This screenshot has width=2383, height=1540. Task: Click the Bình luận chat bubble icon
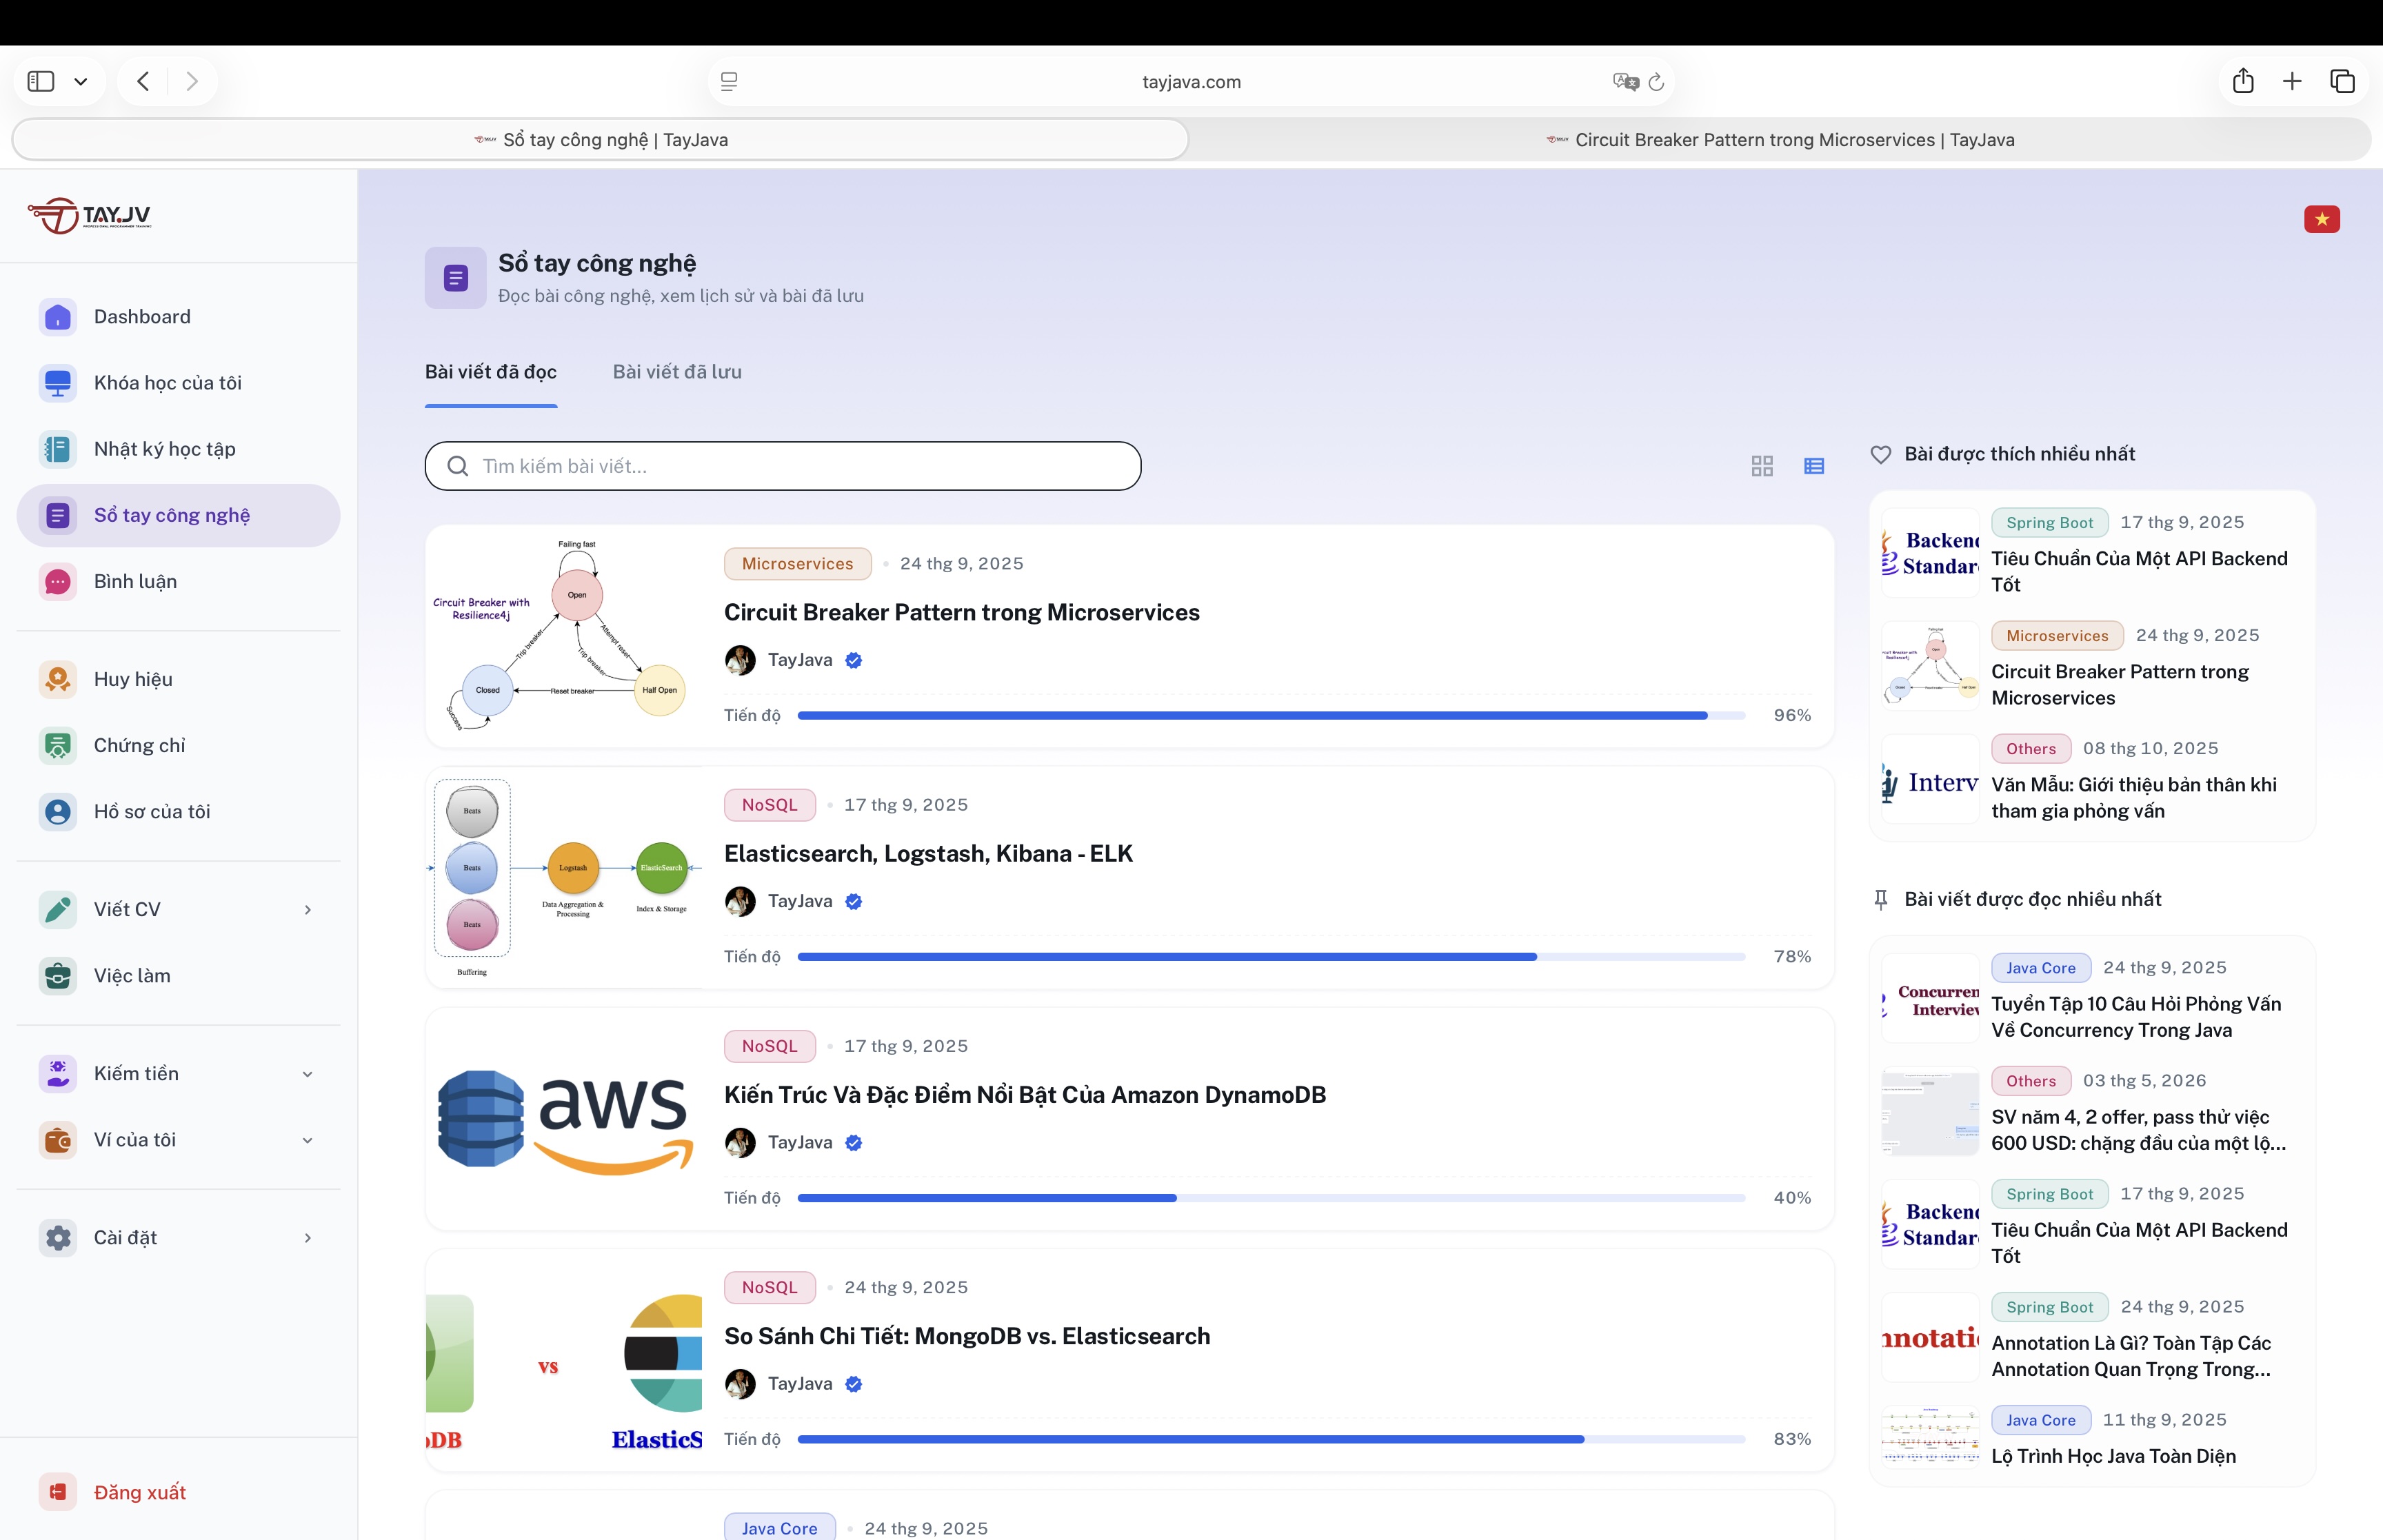pyautogui.click(x=58, y=581)
